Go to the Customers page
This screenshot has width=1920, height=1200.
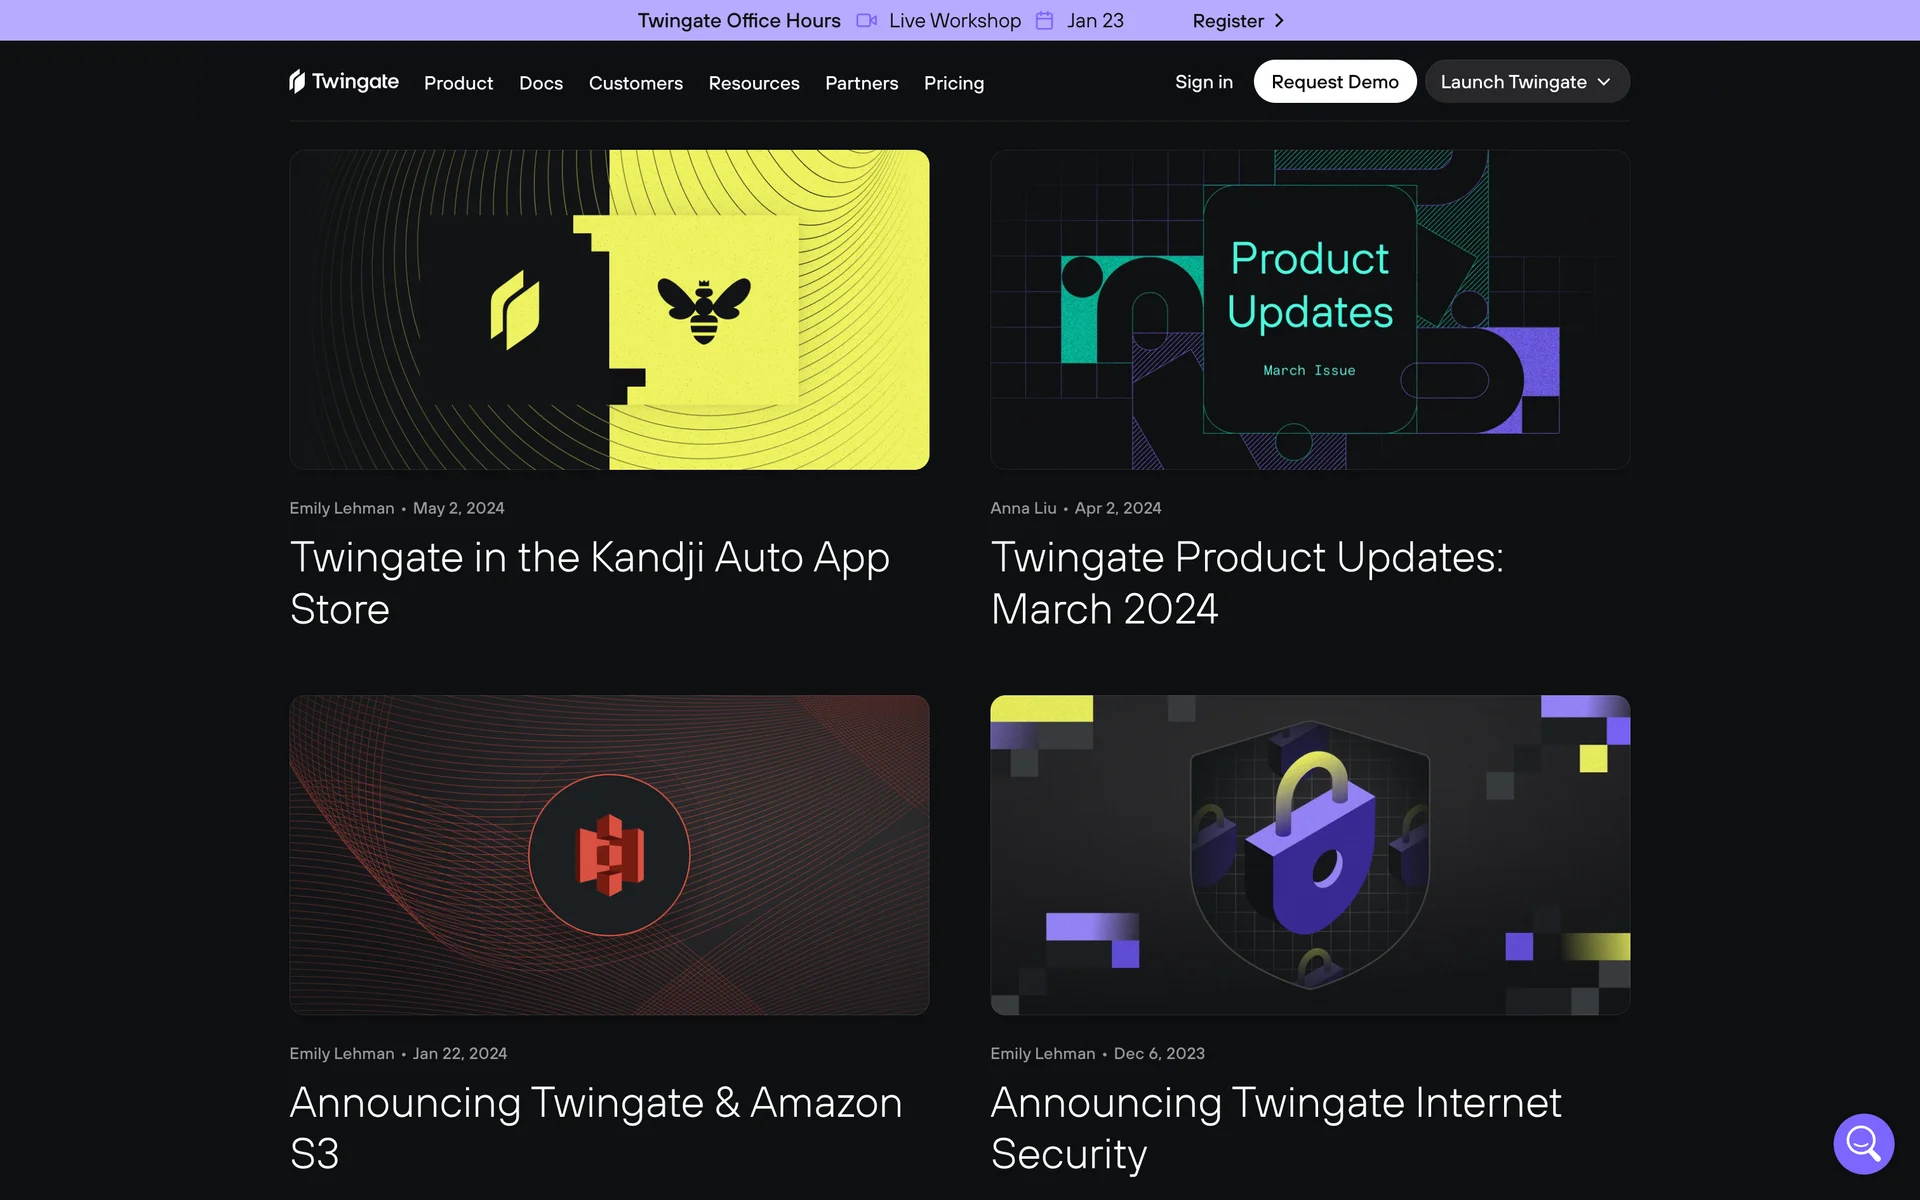pos(635,83)
